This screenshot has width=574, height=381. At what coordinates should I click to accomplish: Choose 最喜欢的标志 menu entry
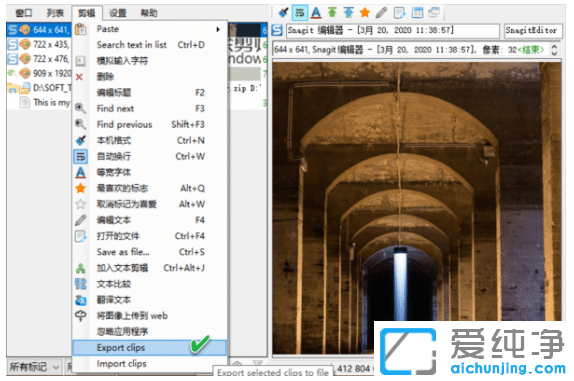tap(150, 188)
